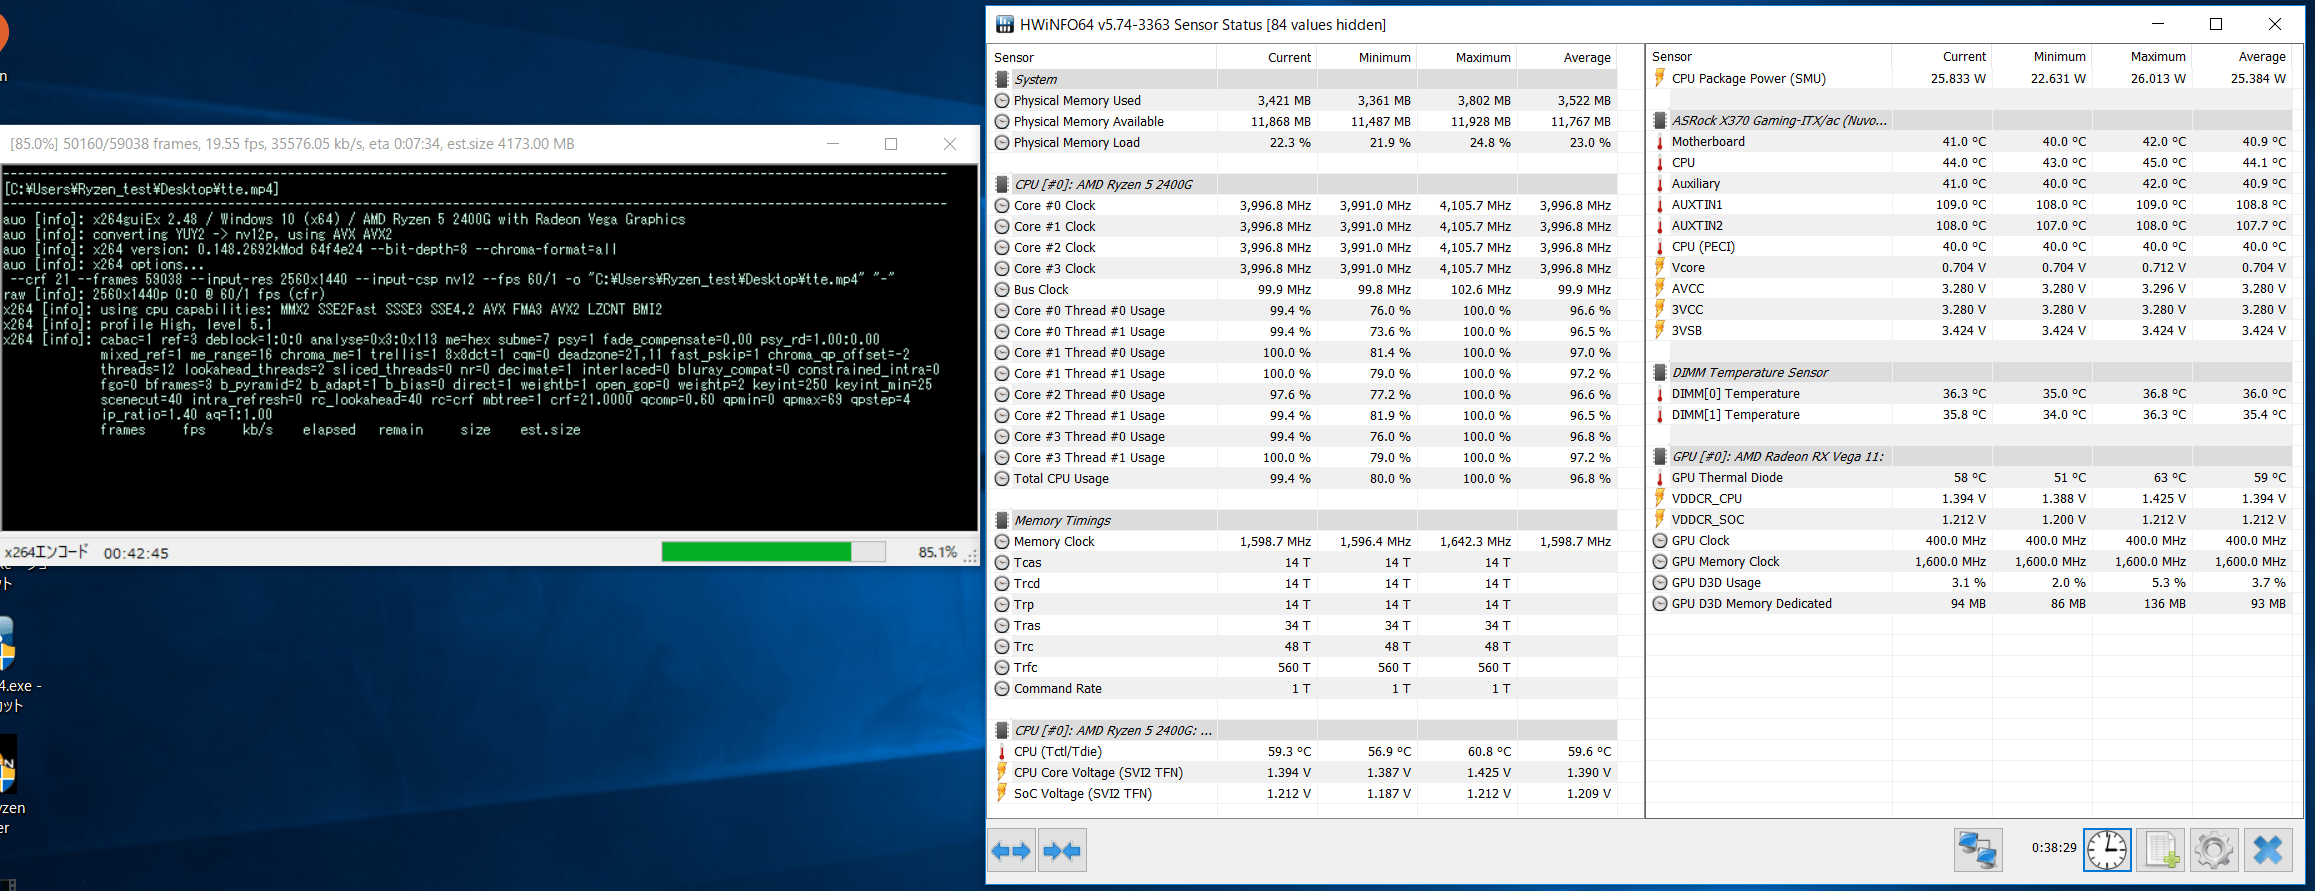Click the 00:42:45 elapsed time in x264 window
The height and width of the screenshot is (891, 2315).
[x=136, y=553]
